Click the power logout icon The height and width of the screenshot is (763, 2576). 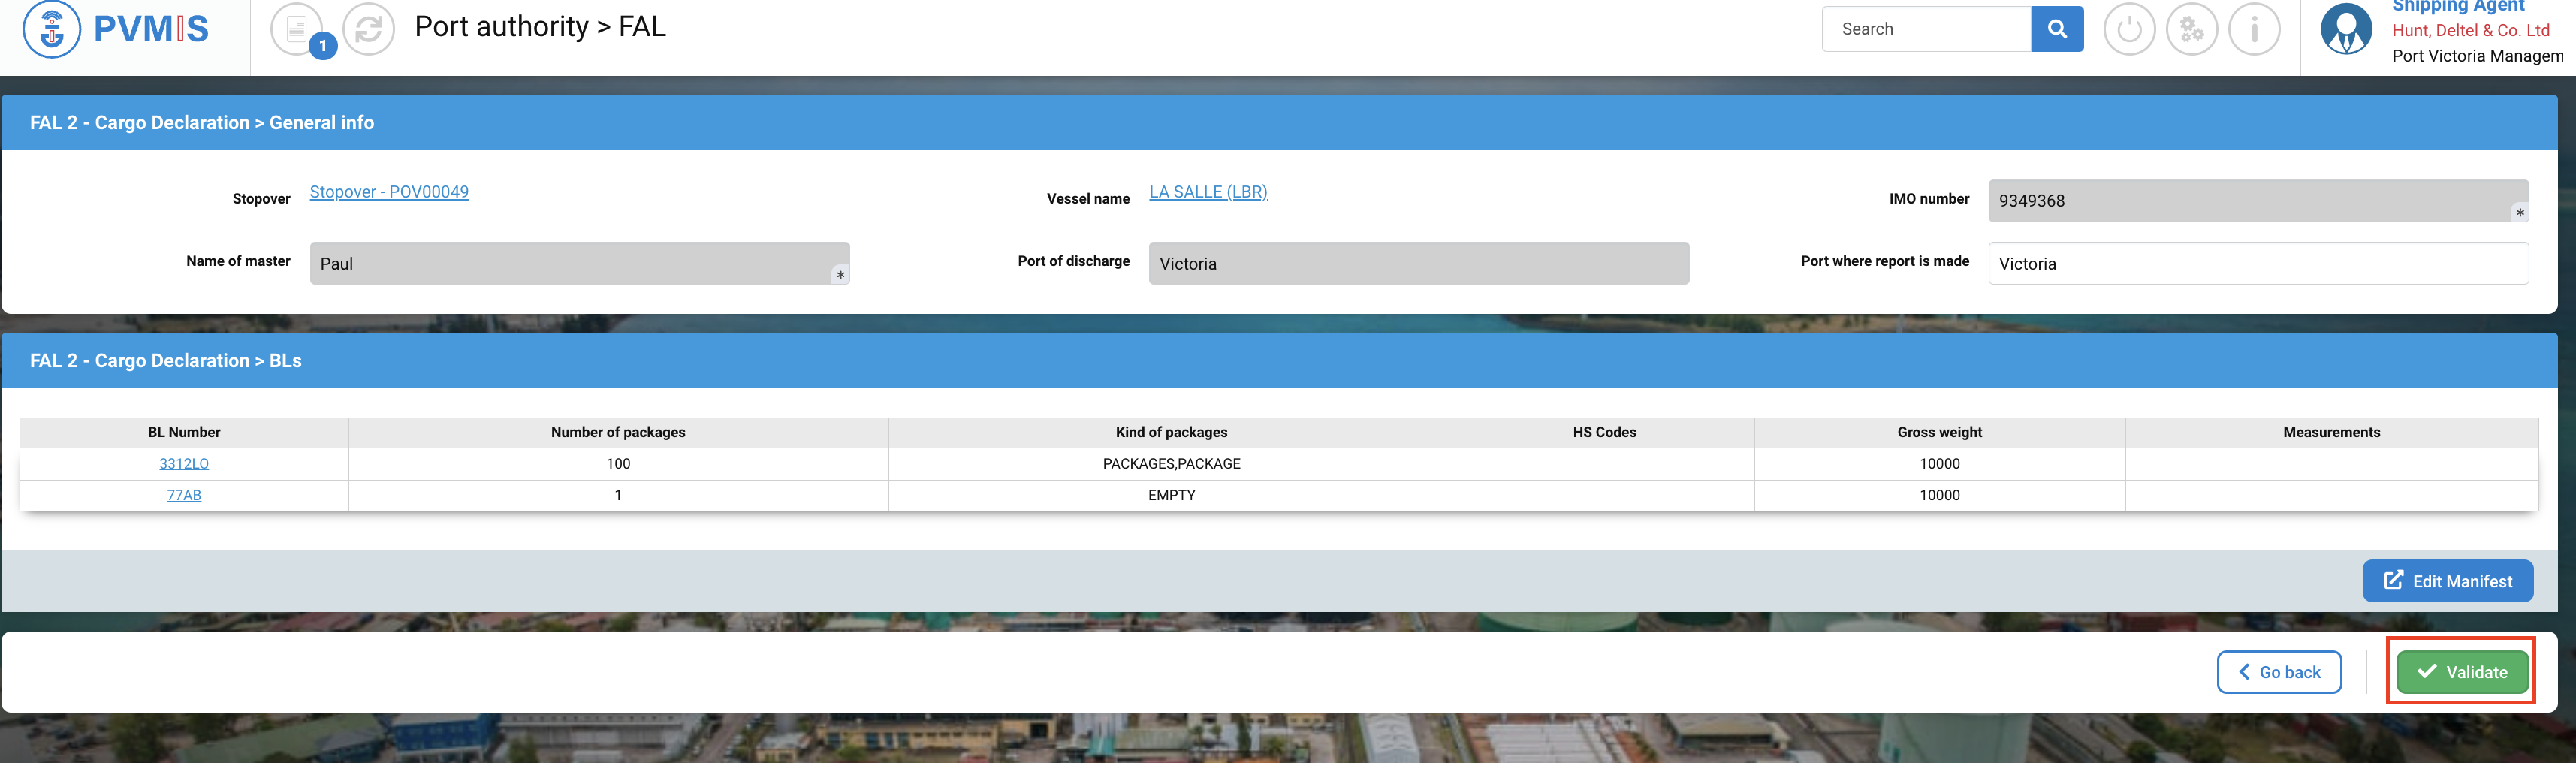point(2129,29)
